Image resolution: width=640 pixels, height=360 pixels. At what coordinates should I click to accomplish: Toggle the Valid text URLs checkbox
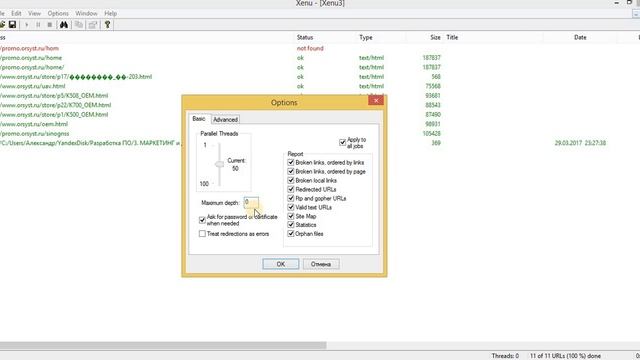(291, 207)
